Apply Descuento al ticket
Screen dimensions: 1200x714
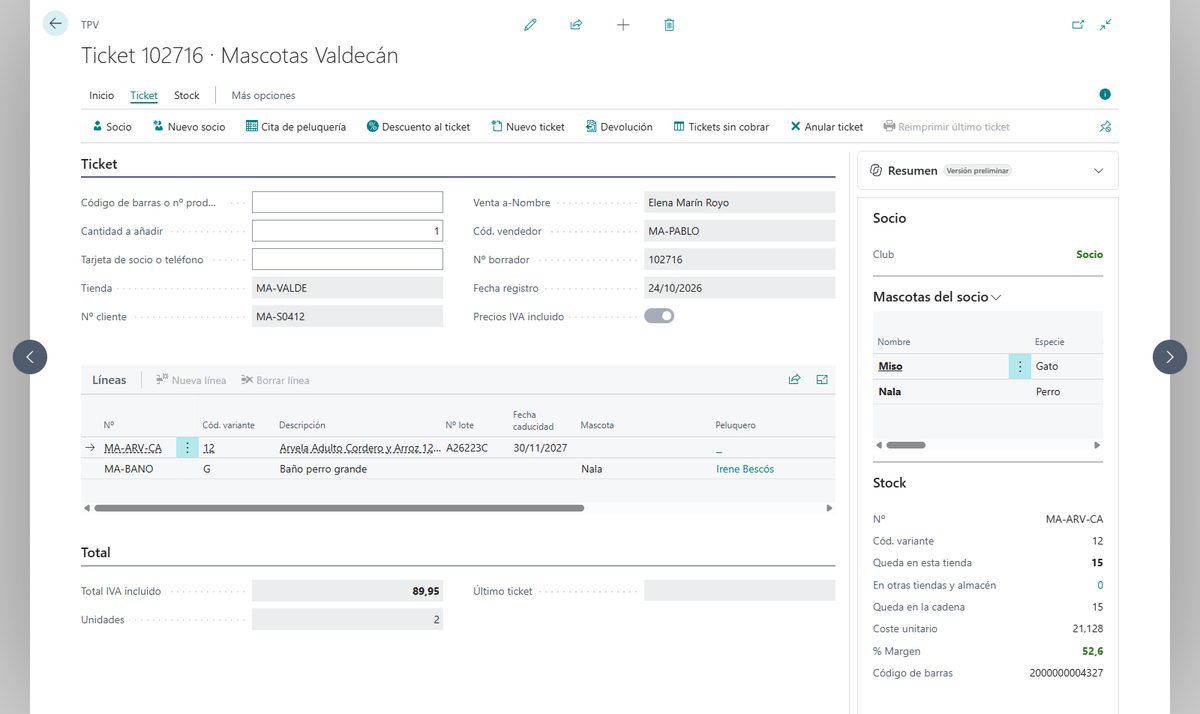pos(418,127)
